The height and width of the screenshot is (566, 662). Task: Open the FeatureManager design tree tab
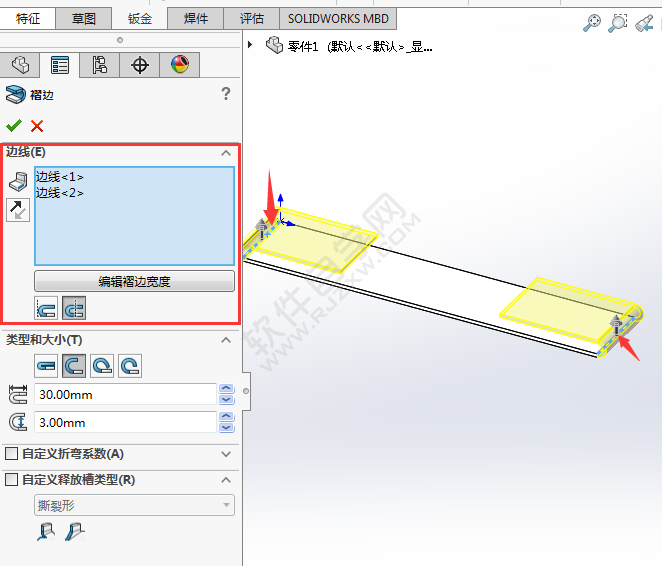(x=20, y=65)
